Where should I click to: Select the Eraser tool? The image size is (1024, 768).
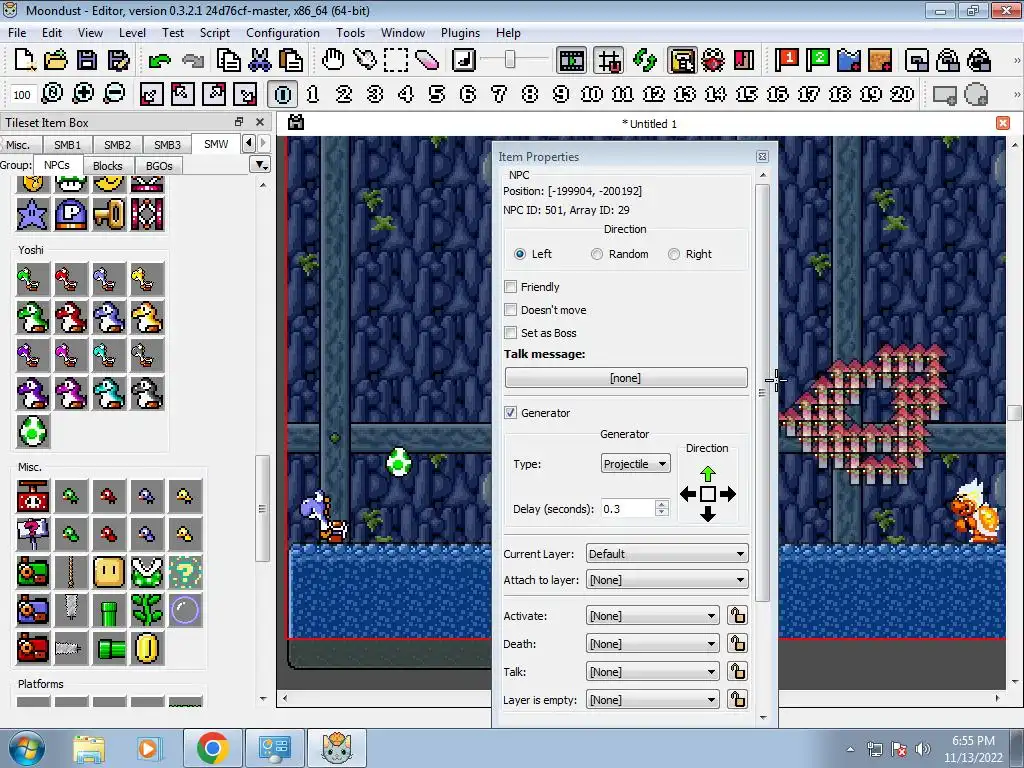[426, 60]
